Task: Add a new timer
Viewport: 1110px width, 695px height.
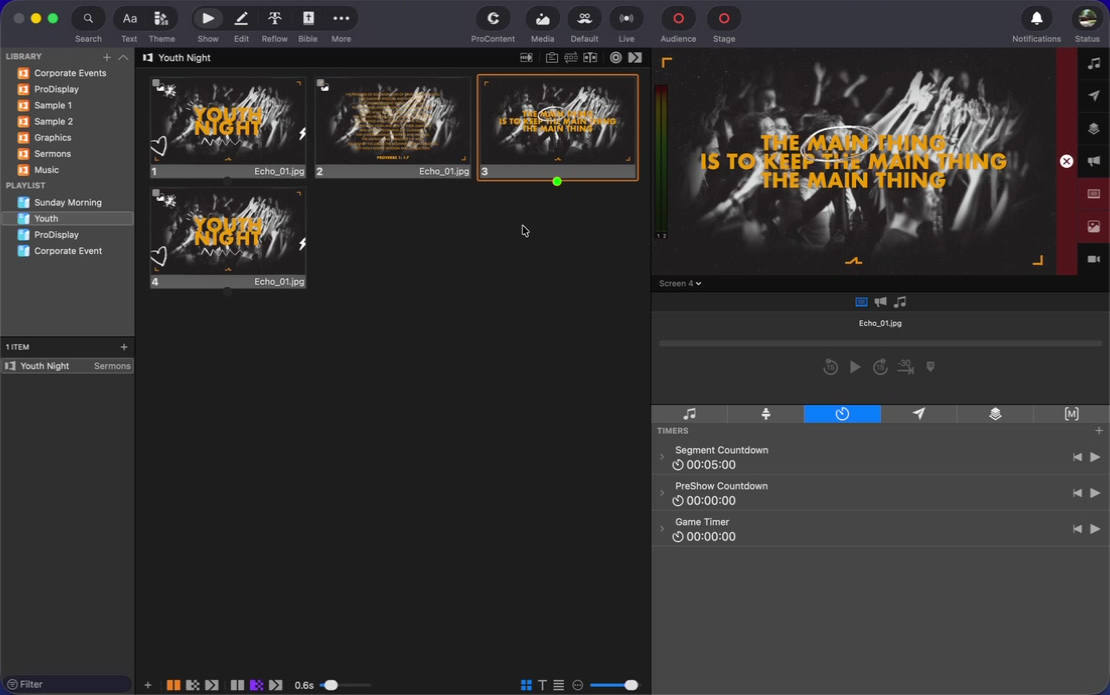Action: [1099, 430]
